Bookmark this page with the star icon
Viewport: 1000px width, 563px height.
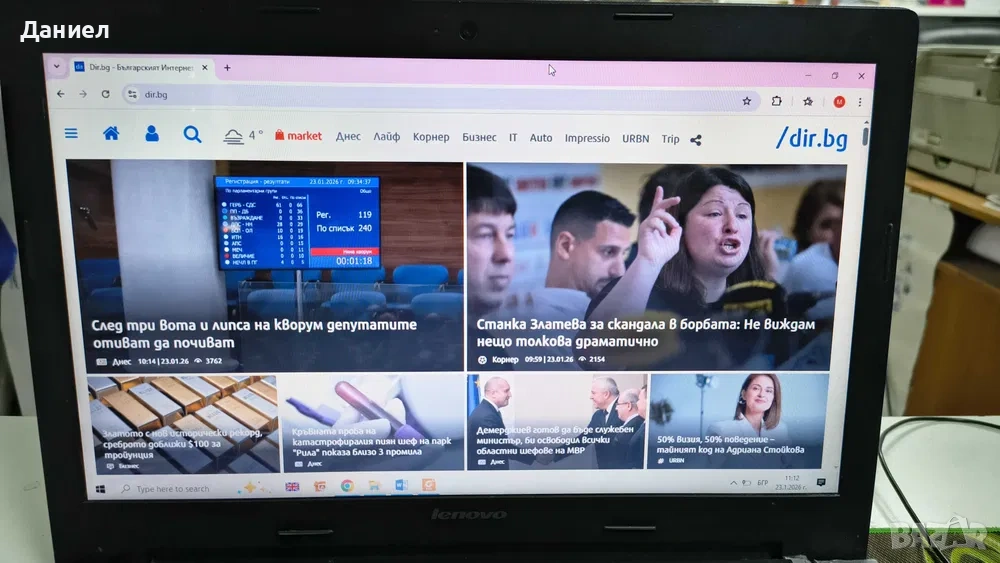(746, 100)
